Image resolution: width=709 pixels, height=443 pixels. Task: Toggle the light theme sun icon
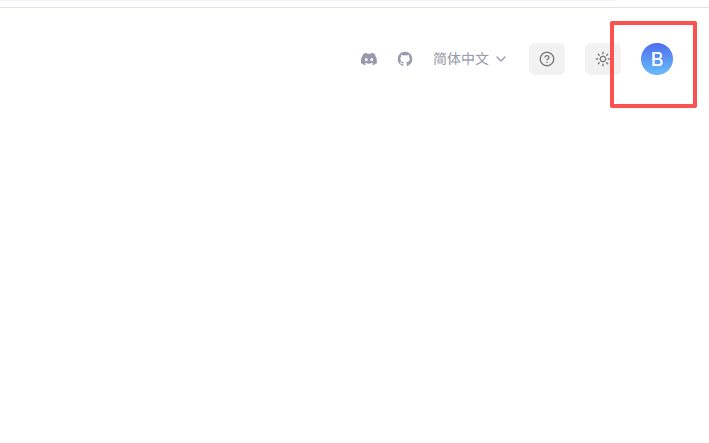coord(602,59)
